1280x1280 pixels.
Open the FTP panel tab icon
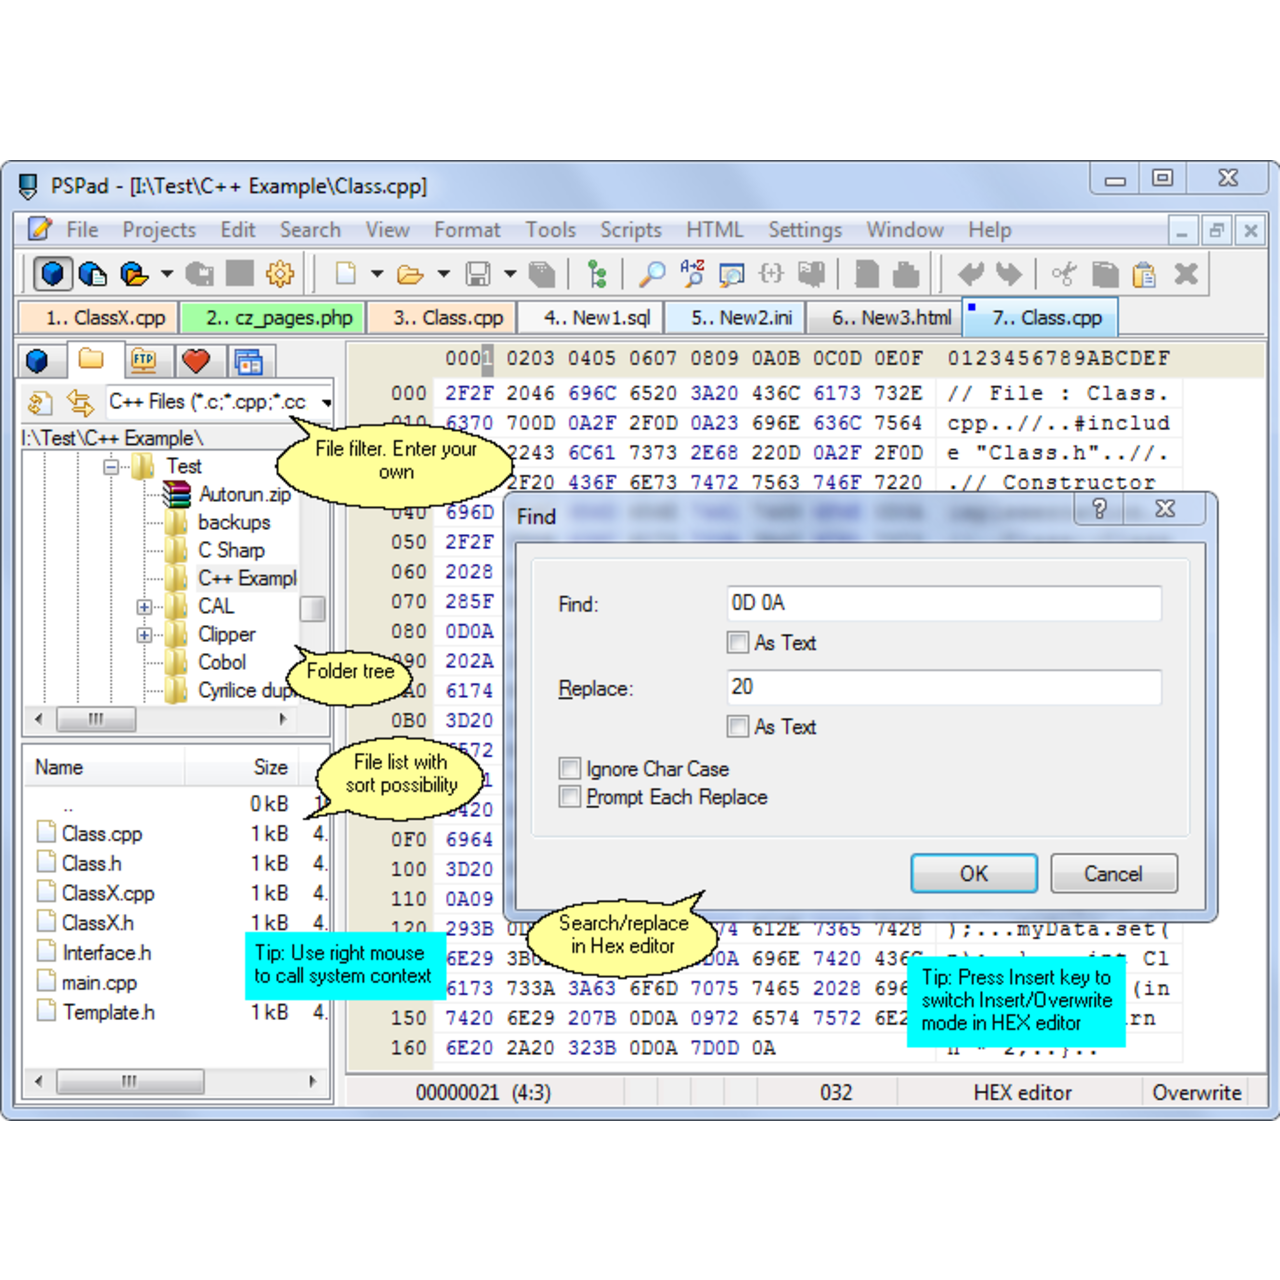click(x=143, y=361)
